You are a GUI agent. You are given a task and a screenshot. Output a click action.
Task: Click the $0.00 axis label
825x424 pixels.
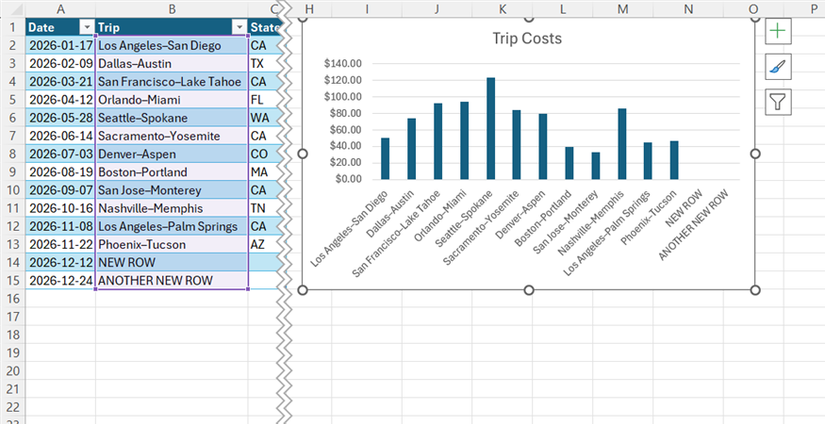coord(348,179)
